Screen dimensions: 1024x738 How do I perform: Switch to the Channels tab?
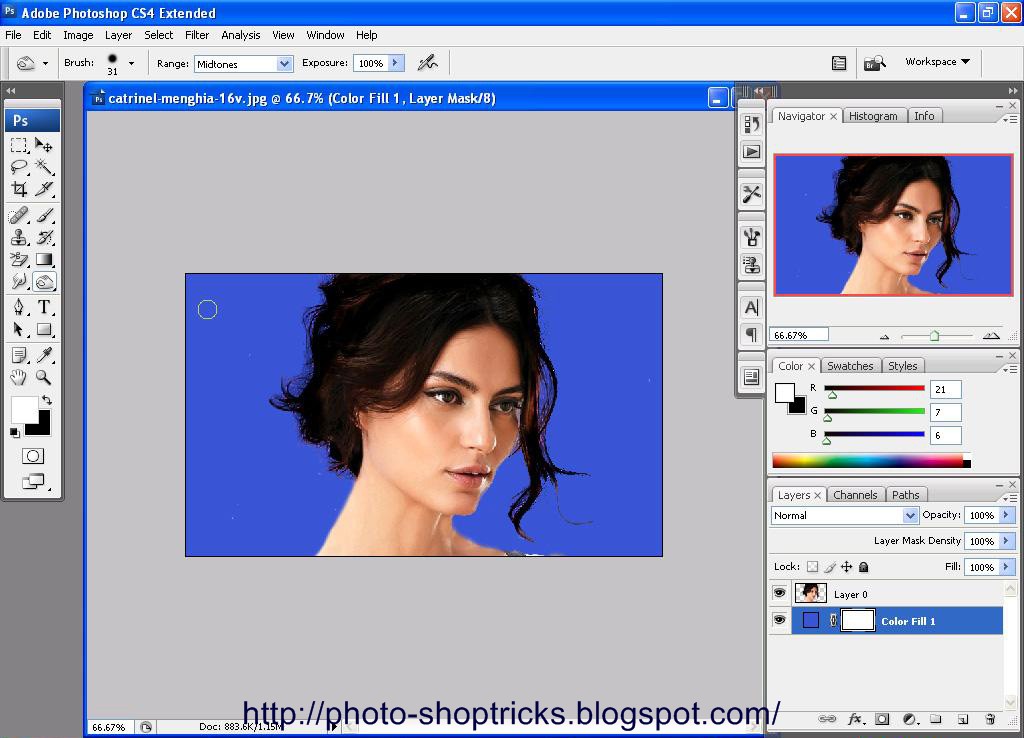click(x=855, y=495)
